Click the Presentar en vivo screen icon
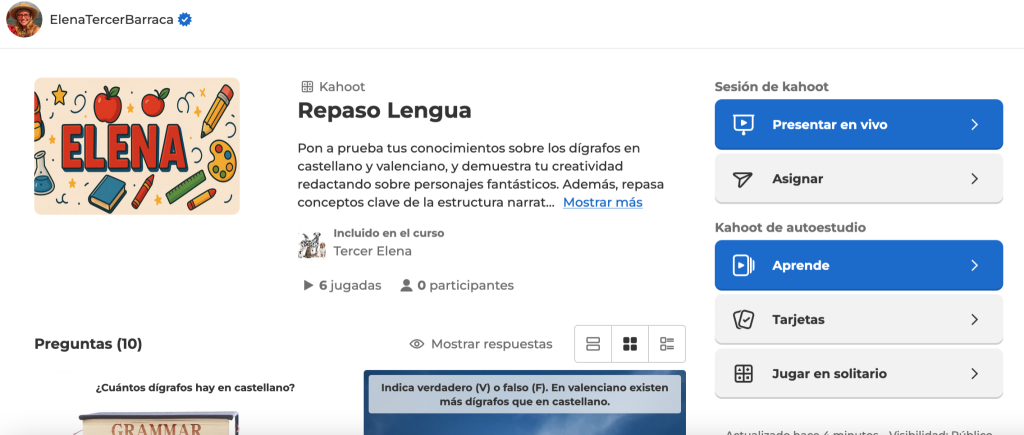This screenshot has height=435, width=1024. pyautogui.click(x=742, y=125)
